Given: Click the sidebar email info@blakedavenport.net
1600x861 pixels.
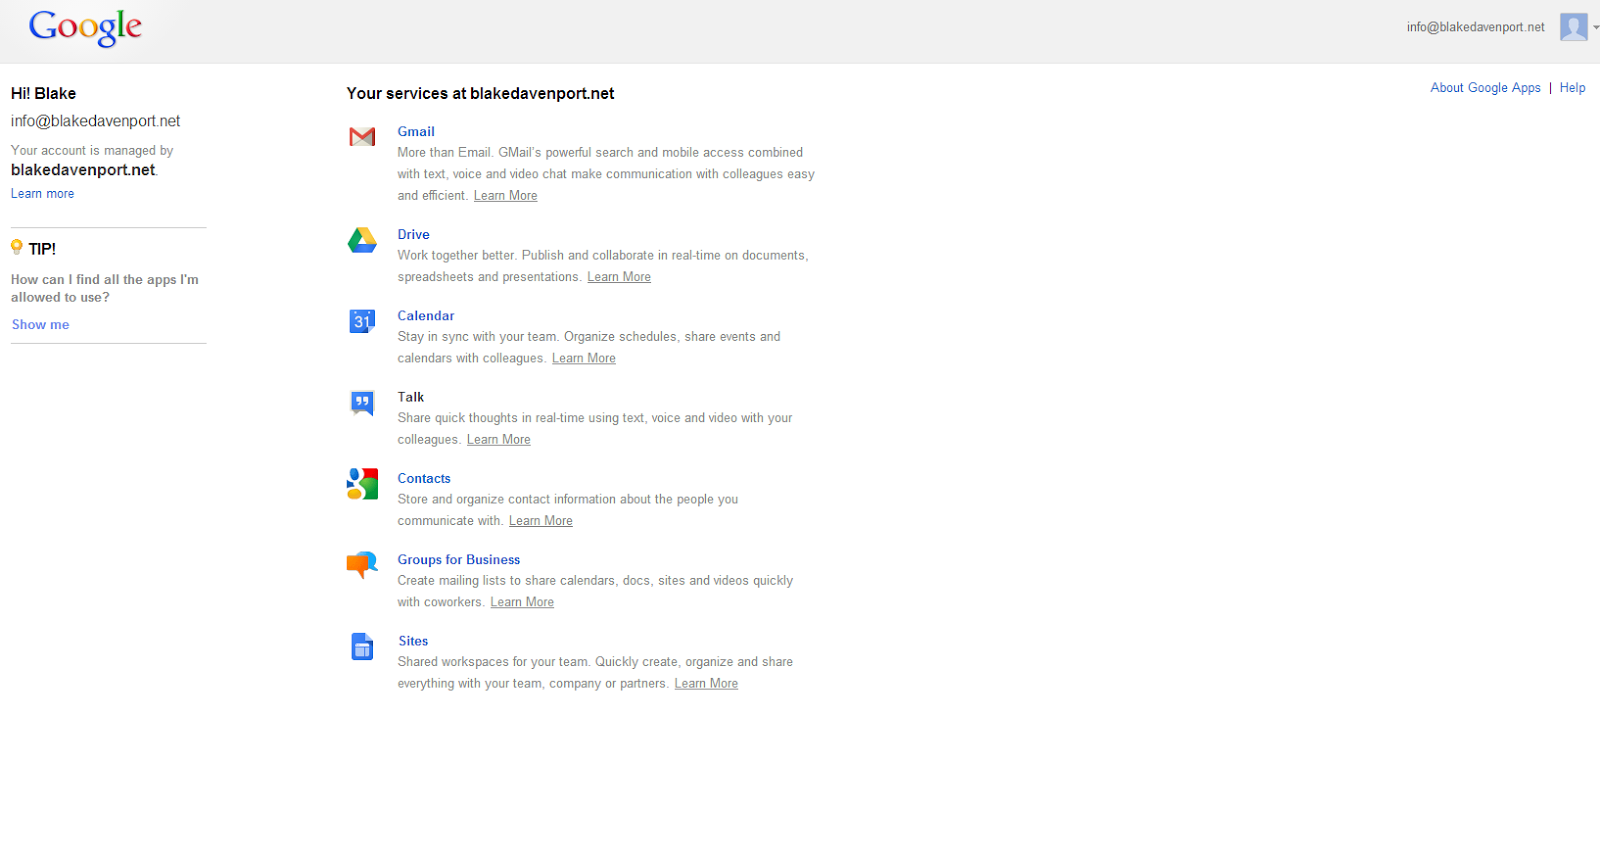Looking at the screenshot, I should 95,121.
